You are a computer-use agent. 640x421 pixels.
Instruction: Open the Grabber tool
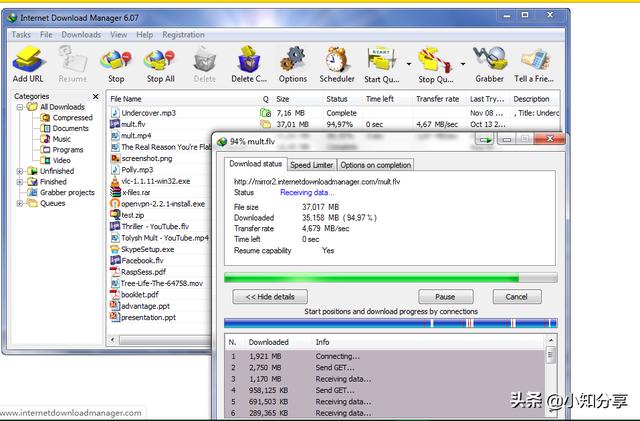point(489,65)
